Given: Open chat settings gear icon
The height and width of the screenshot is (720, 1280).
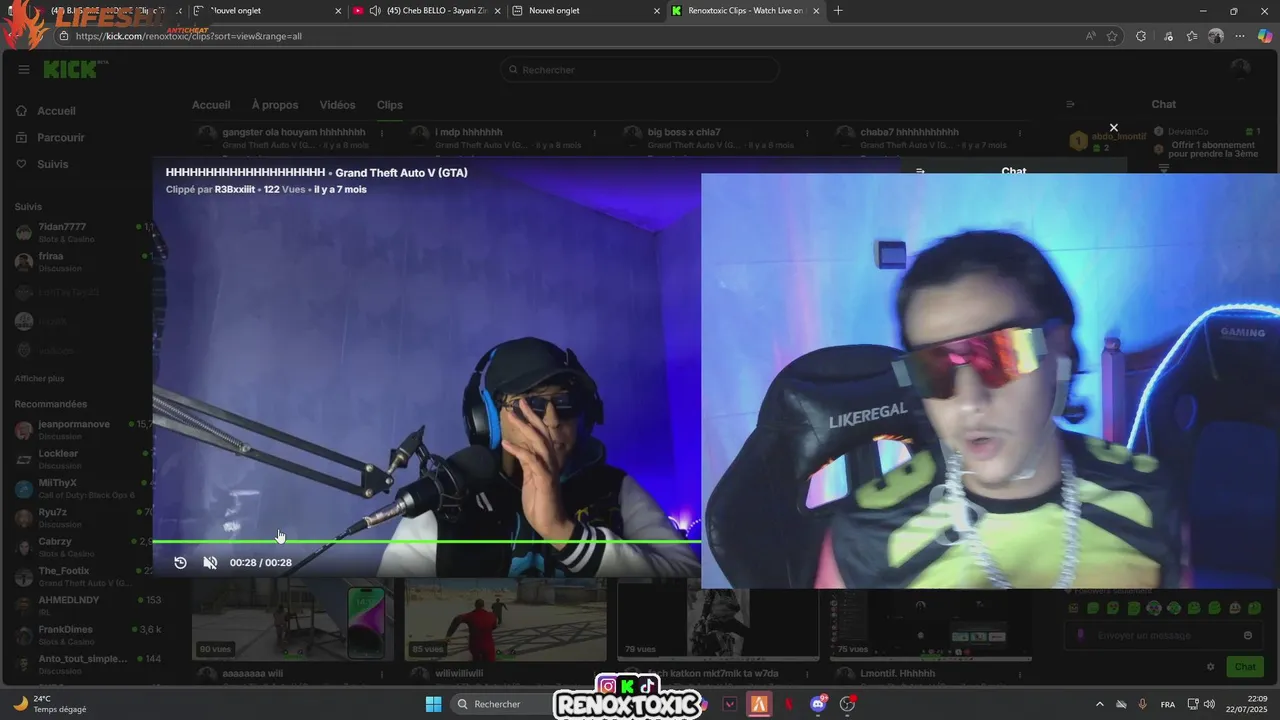Looking at the screenshot, I should pyautogui.click(x=1211, y=667).
